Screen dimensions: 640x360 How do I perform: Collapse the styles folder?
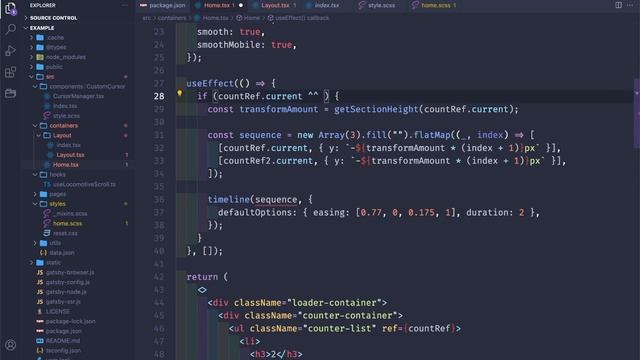tap(35, 204)
